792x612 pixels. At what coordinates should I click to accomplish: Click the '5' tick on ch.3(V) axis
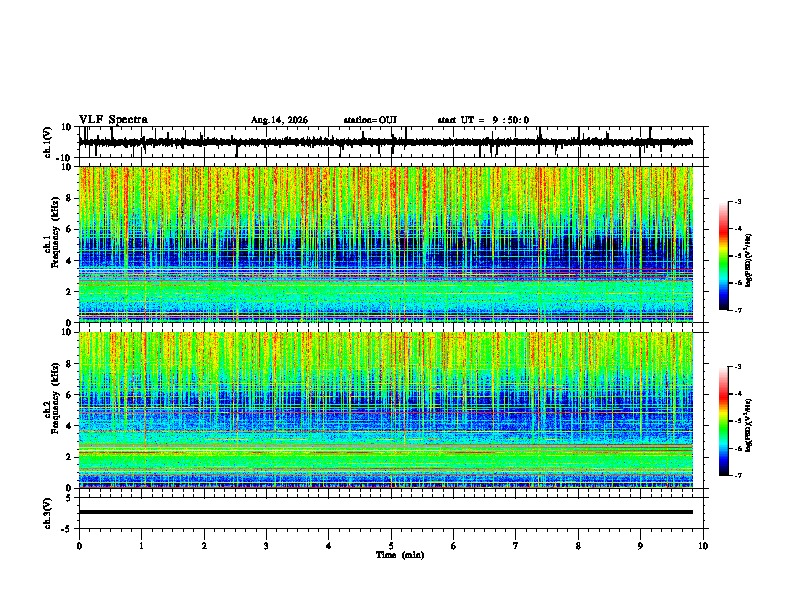pos(69,498)
